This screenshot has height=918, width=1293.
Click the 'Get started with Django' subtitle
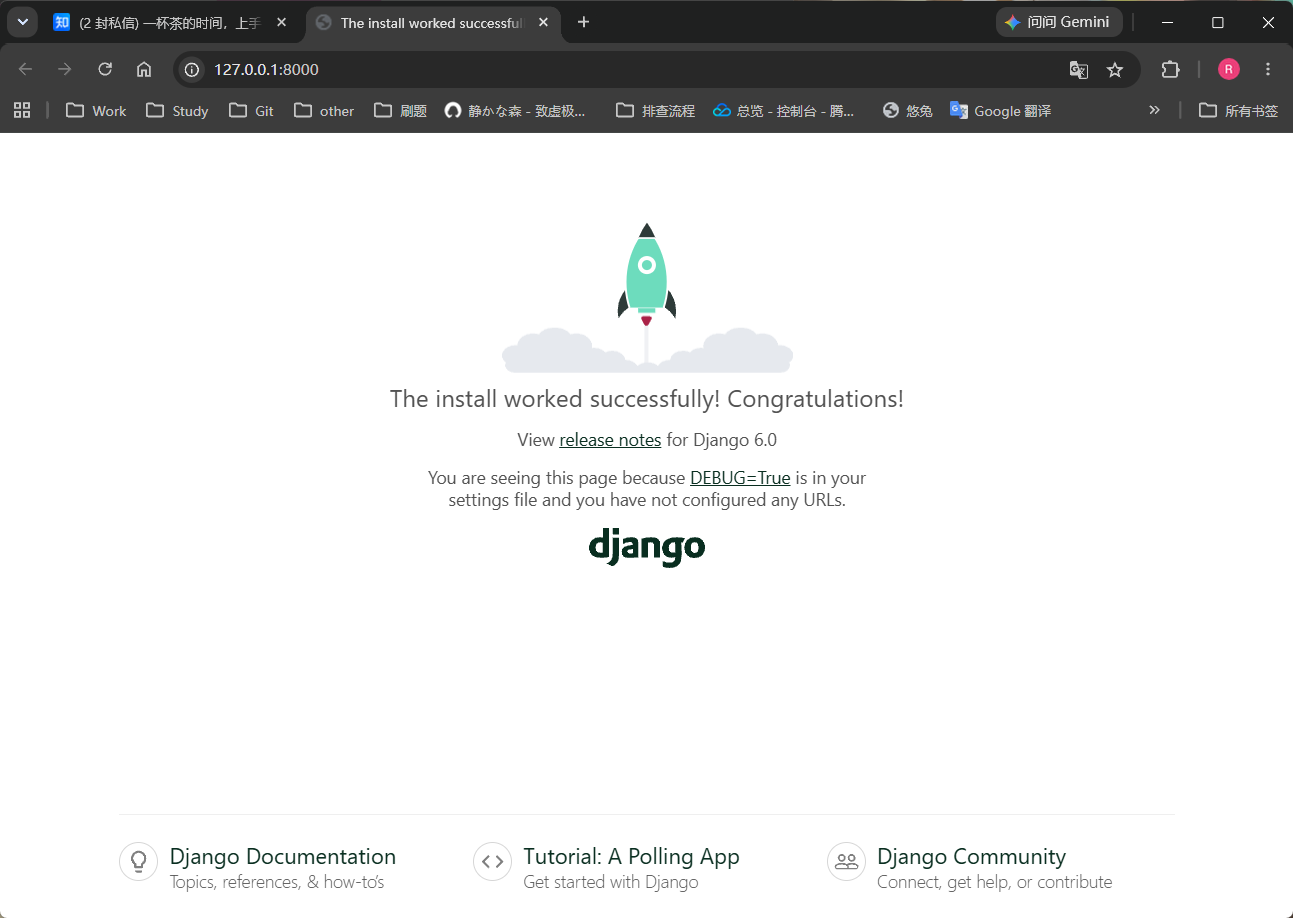611,882
